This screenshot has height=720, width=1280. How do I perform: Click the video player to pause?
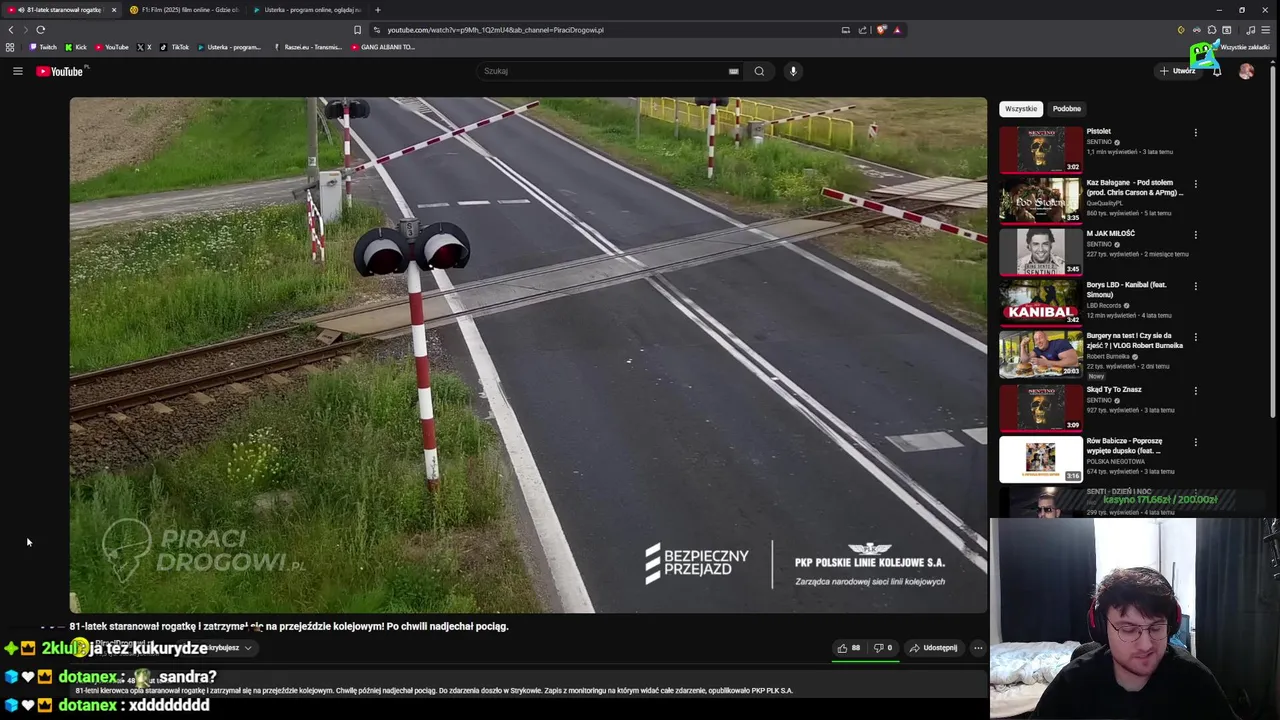pos(528,354)
